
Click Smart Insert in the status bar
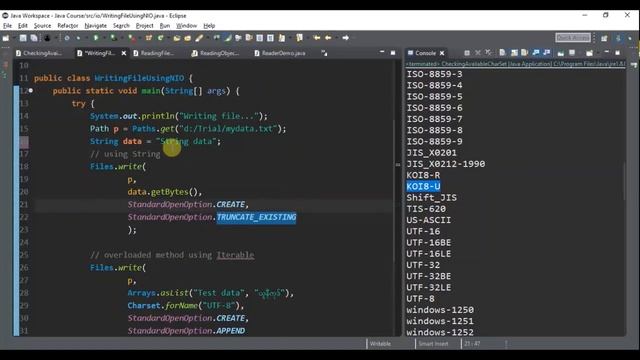pos(433,344)
